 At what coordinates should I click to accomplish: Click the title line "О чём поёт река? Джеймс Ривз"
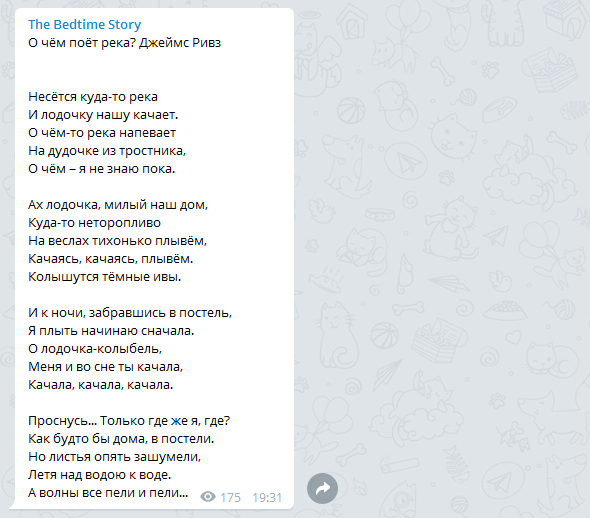tap(125, 43)
